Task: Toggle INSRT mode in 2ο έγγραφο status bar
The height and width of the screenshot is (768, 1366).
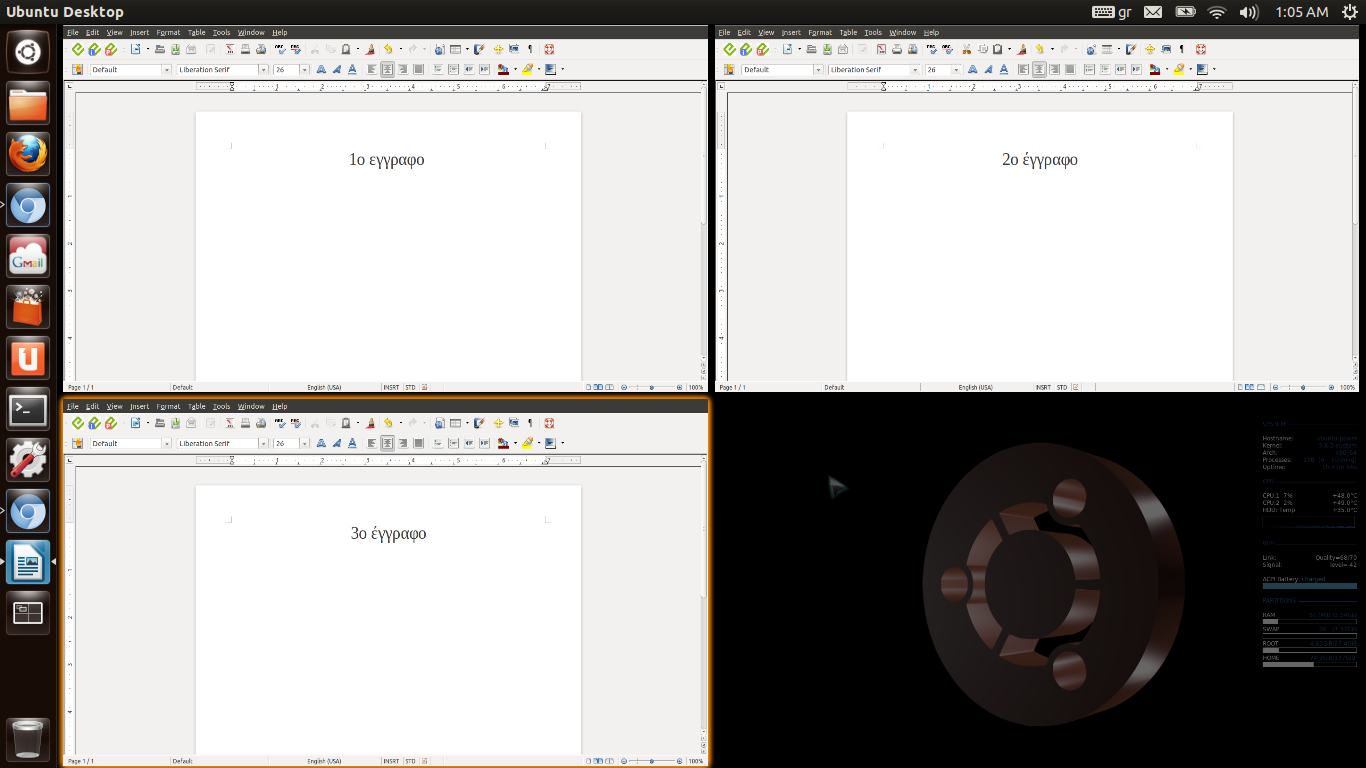Action: tap(1043, 387)
